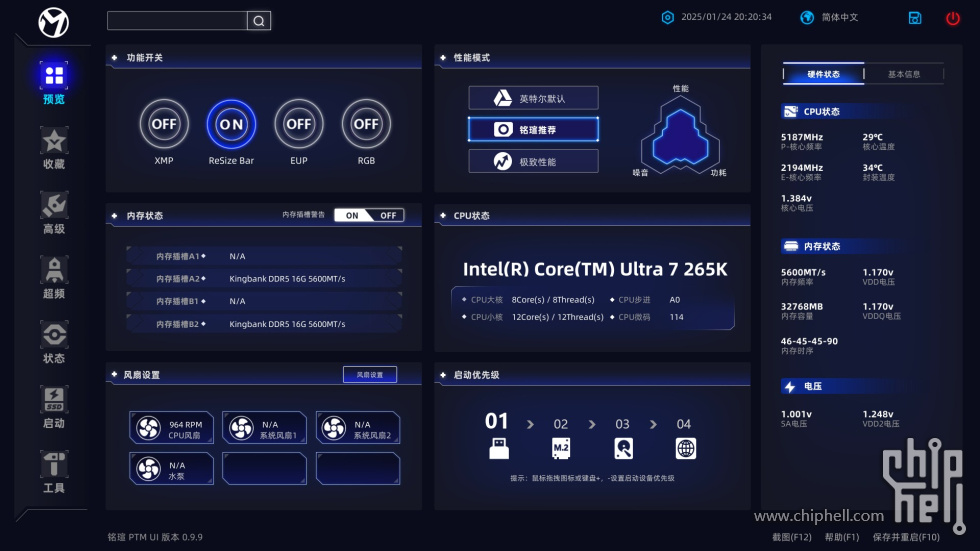Click the 34℃ package temperature value
Screen dimensions: 980x551
click(x=873, y=167)
